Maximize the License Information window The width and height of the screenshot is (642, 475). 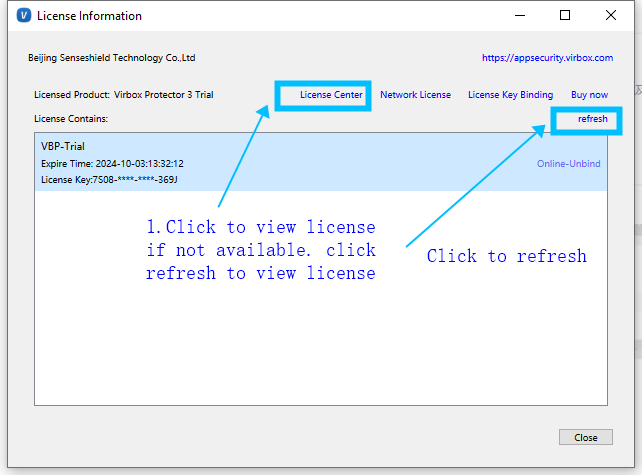tap(565, 16)
